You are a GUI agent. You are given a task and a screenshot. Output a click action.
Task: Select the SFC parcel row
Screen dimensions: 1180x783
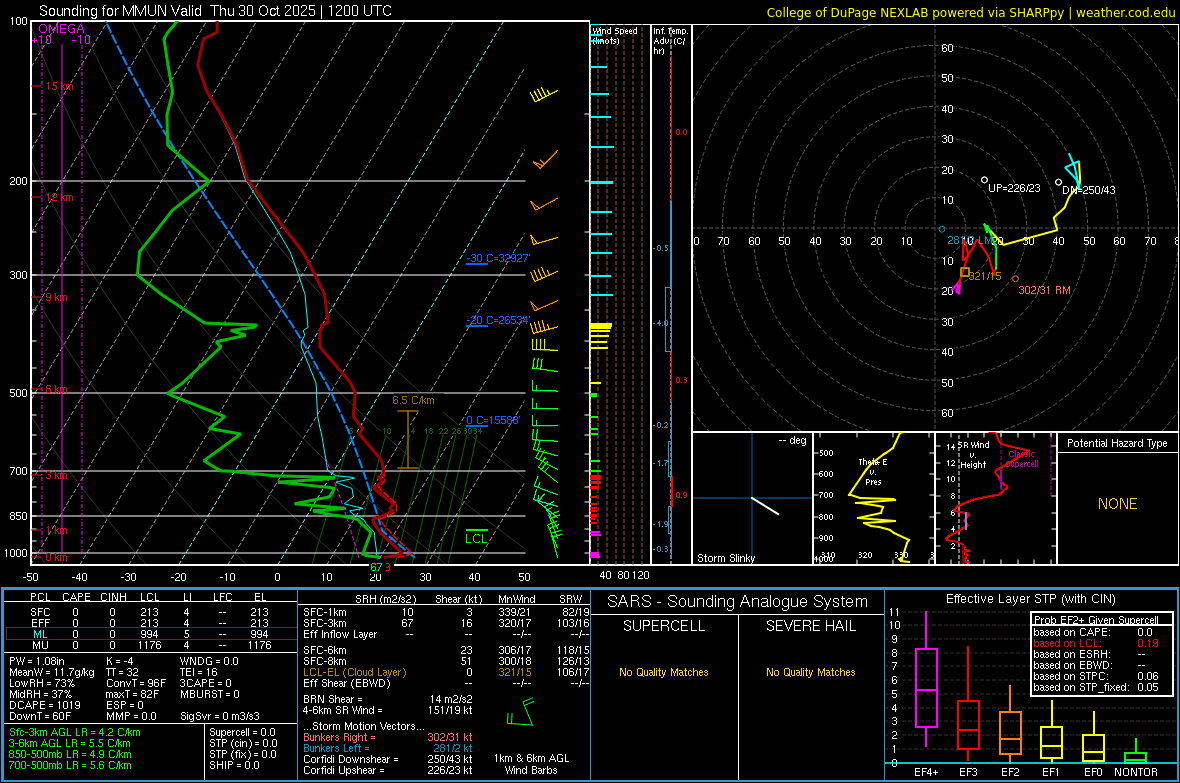(x=151, y=612)
